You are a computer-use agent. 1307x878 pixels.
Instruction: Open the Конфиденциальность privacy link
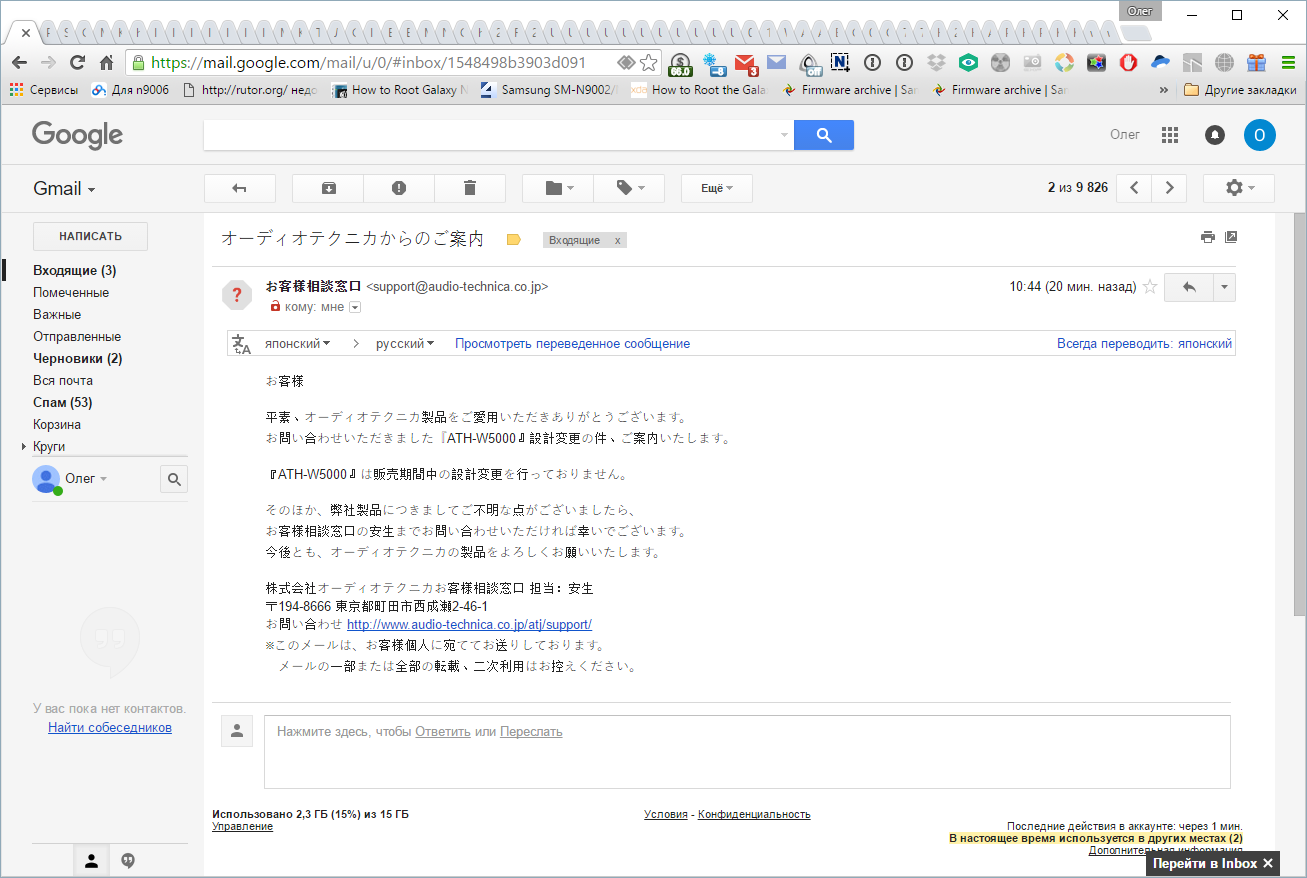click(x=754, y=814)
